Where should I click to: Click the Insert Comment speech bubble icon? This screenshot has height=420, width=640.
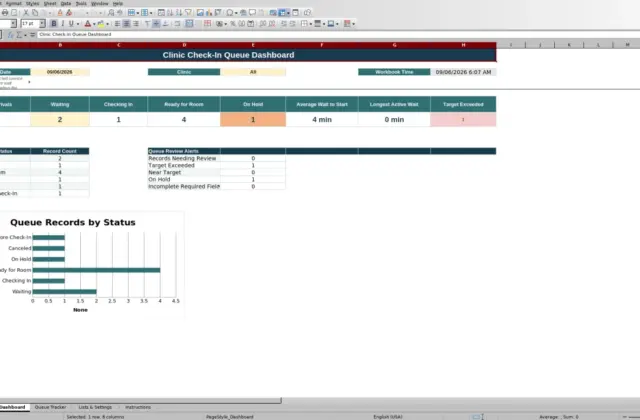(252, 13)
